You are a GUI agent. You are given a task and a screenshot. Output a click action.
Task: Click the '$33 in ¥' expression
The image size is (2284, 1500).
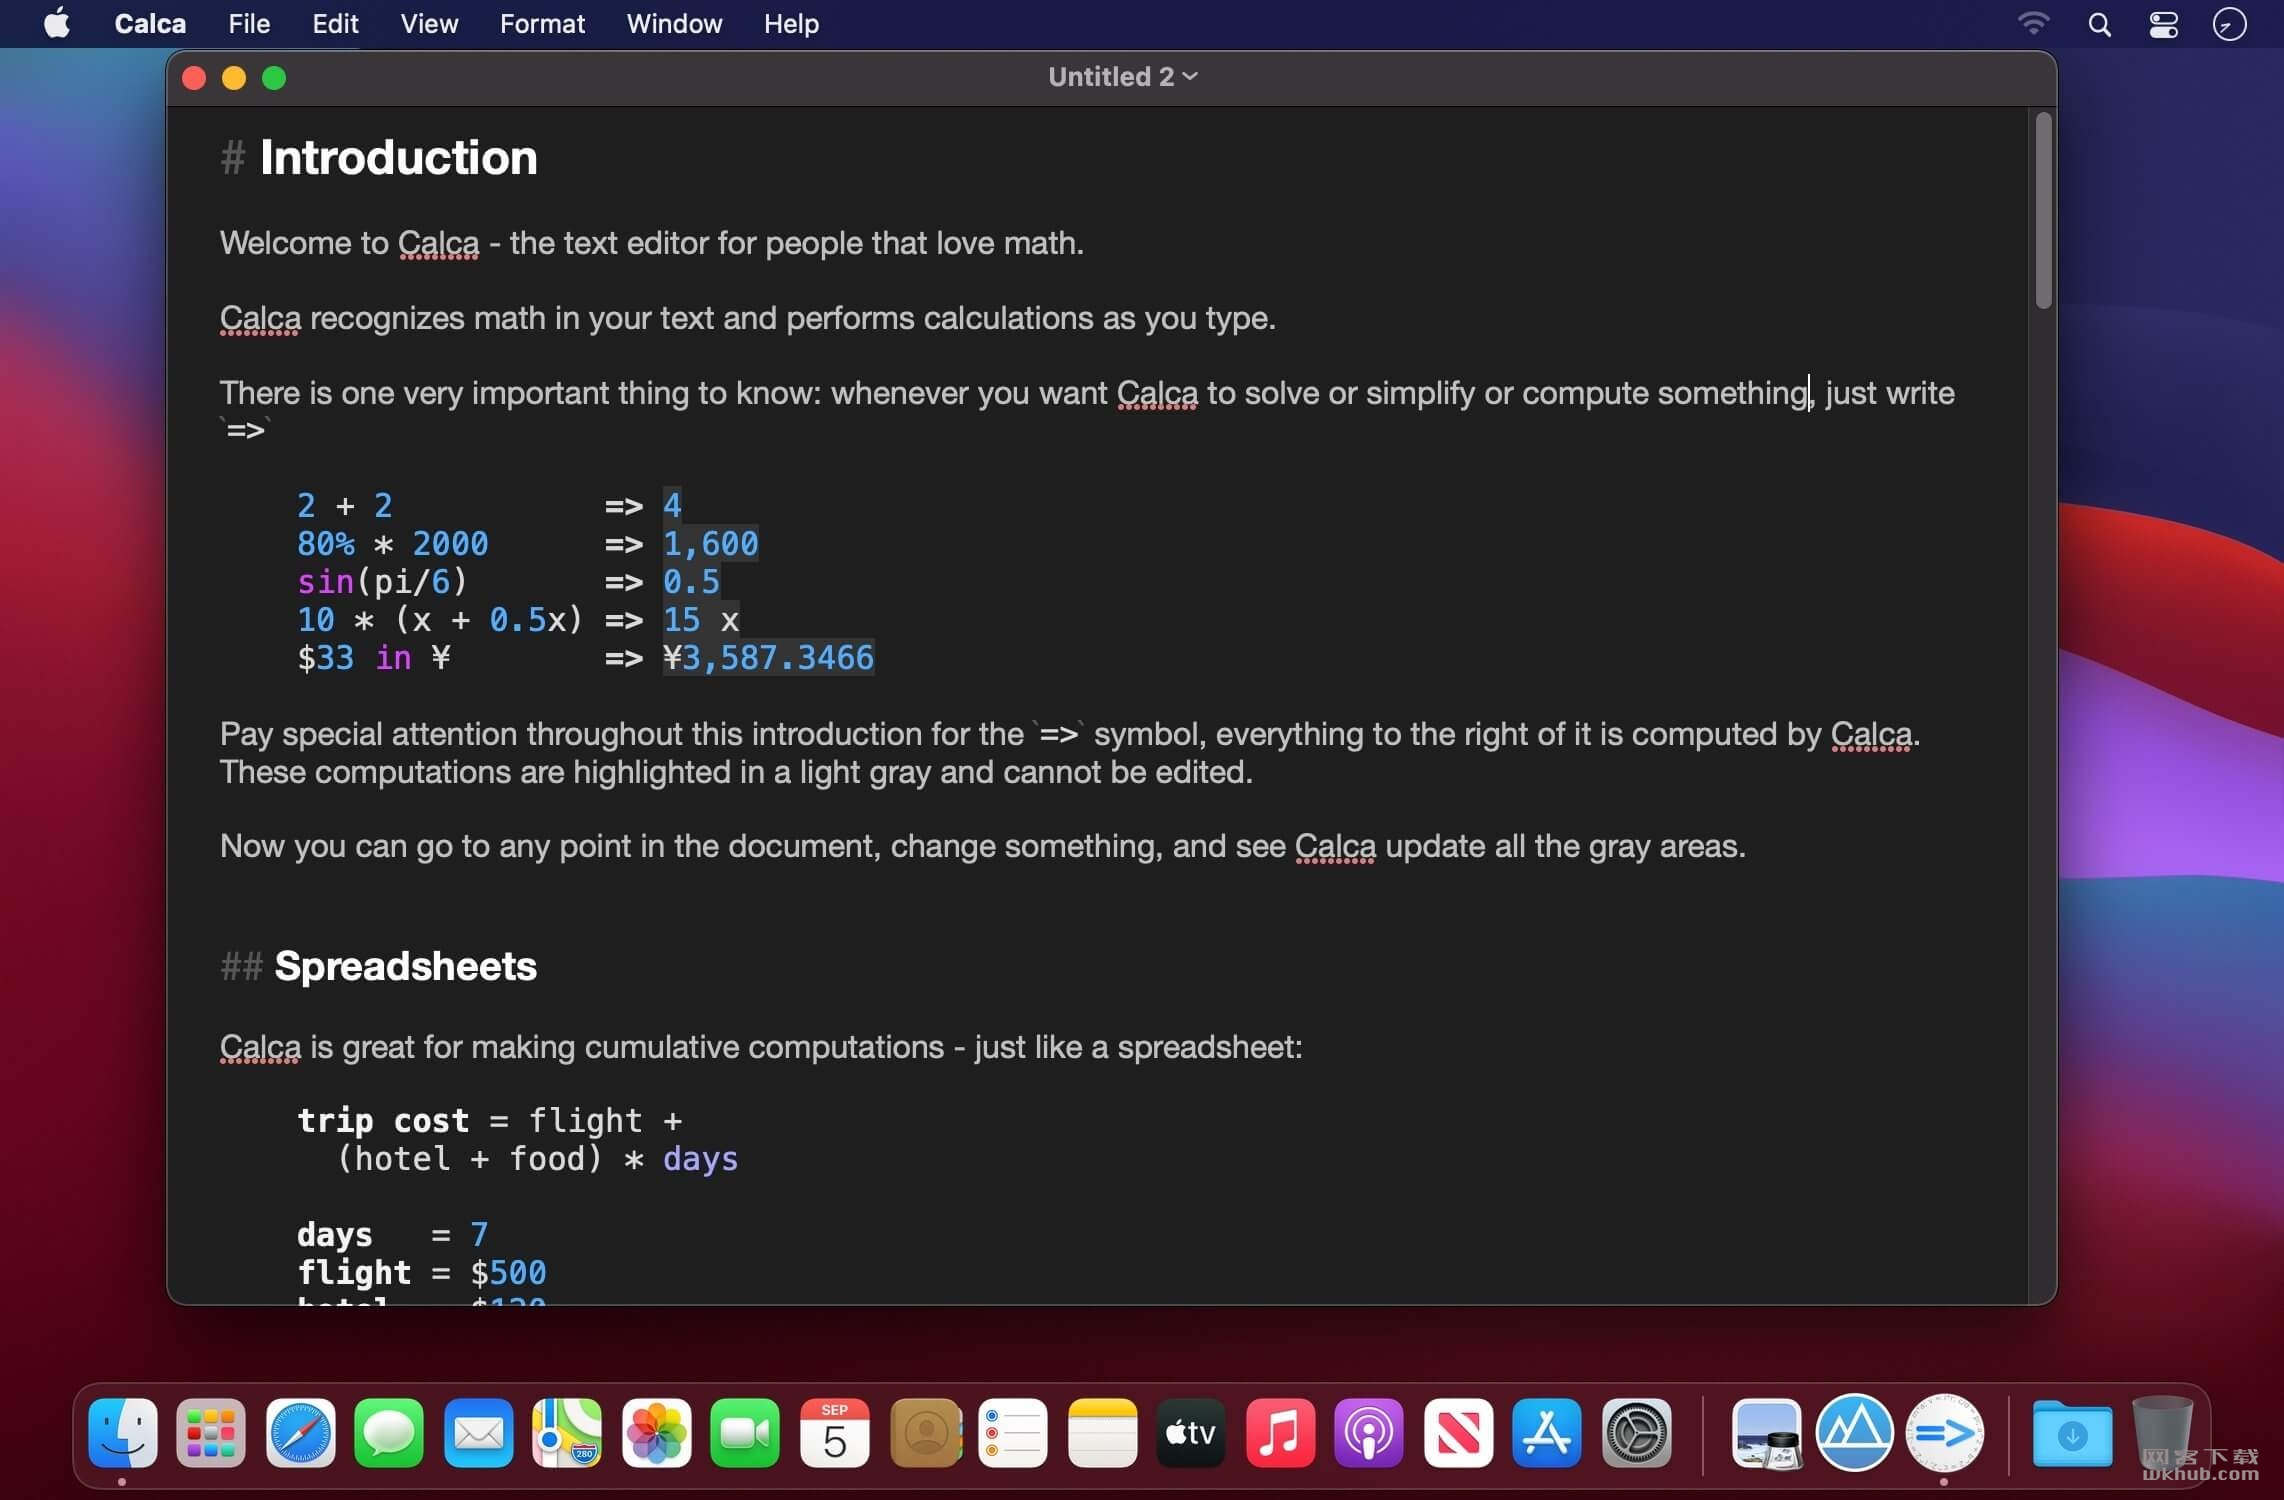click(x=374, y=658)
